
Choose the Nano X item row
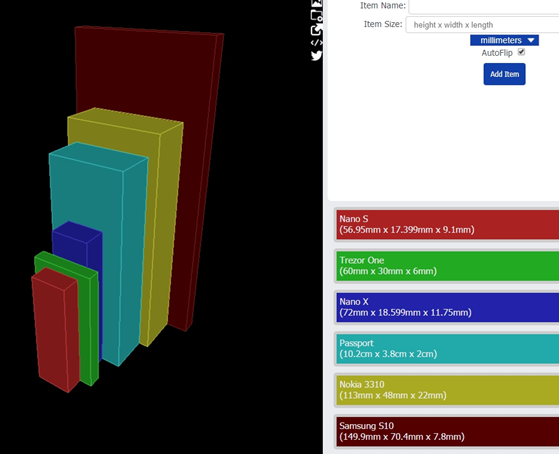(x=447, y=307)
